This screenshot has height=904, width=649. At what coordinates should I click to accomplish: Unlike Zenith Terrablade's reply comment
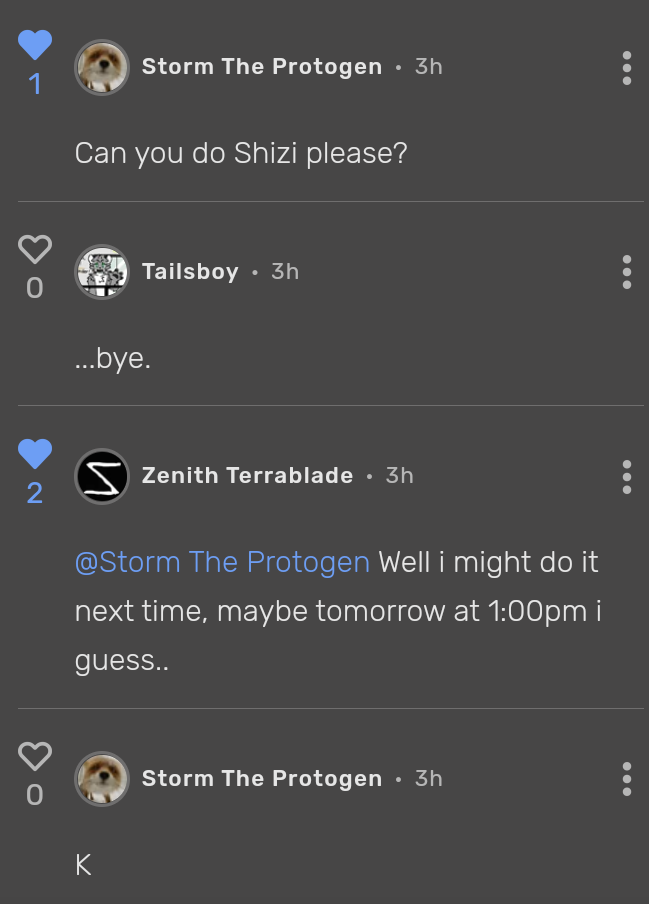pos(35,454)
